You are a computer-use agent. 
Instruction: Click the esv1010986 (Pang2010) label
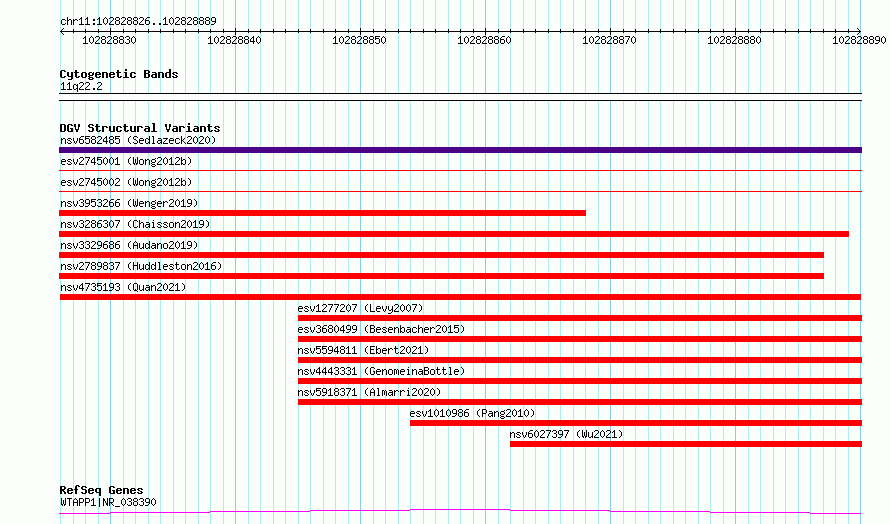coord(472,413)
